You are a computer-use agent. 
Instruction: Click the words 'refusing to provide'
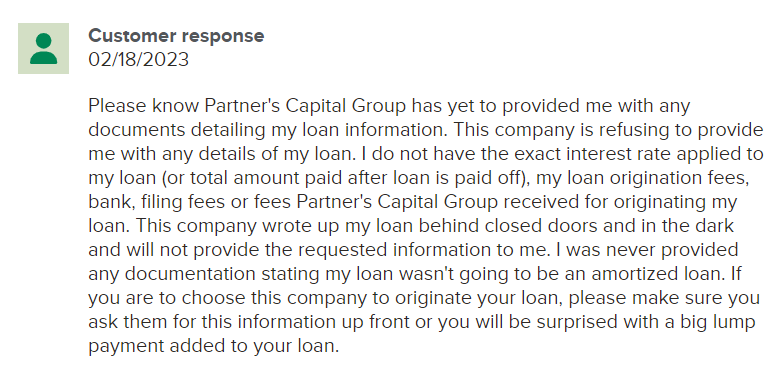tap(675, 130)
